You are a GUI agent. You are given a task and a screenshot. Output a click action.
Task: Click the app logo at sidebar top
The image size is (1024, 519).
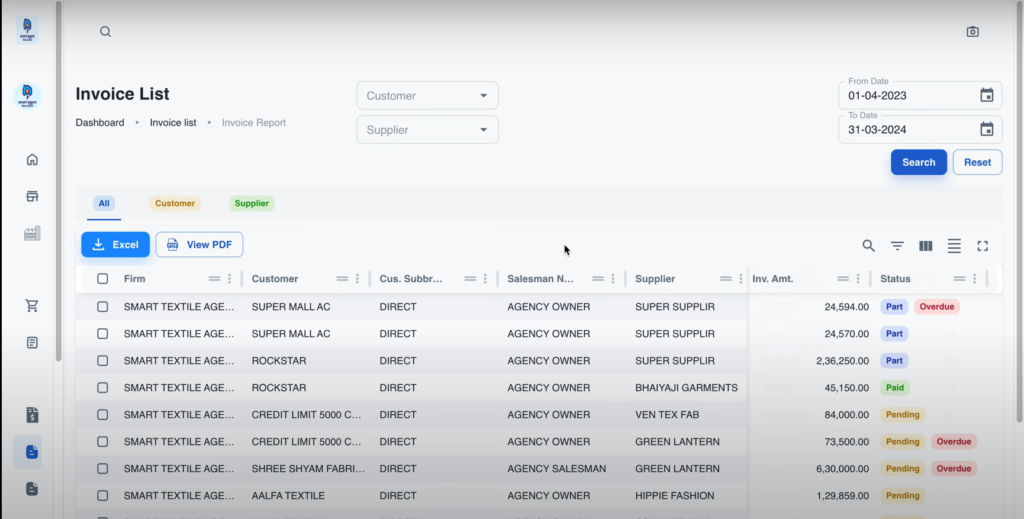[x=27, y=30]
